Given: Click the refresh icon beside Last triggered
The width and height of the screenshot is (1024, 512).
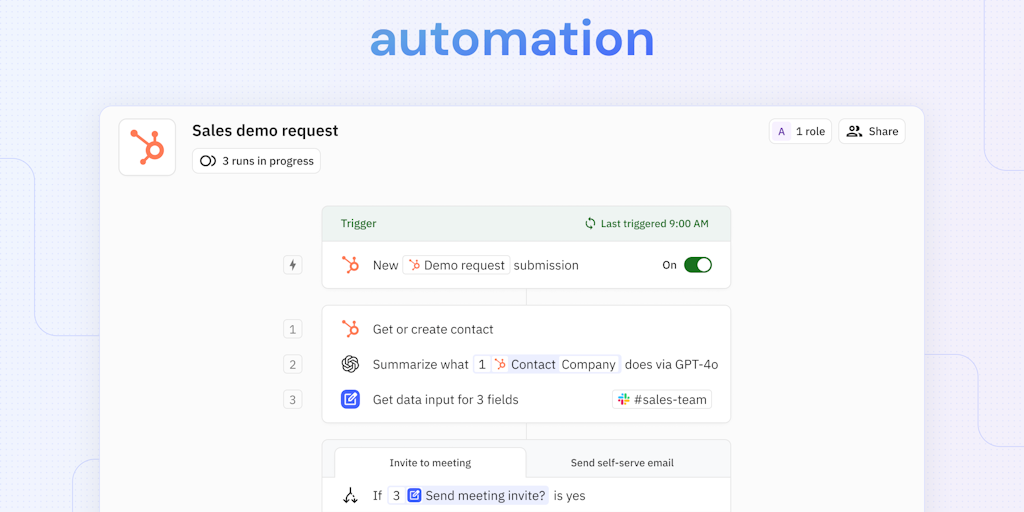Looking at the screenshot, I should coord(590,224).
